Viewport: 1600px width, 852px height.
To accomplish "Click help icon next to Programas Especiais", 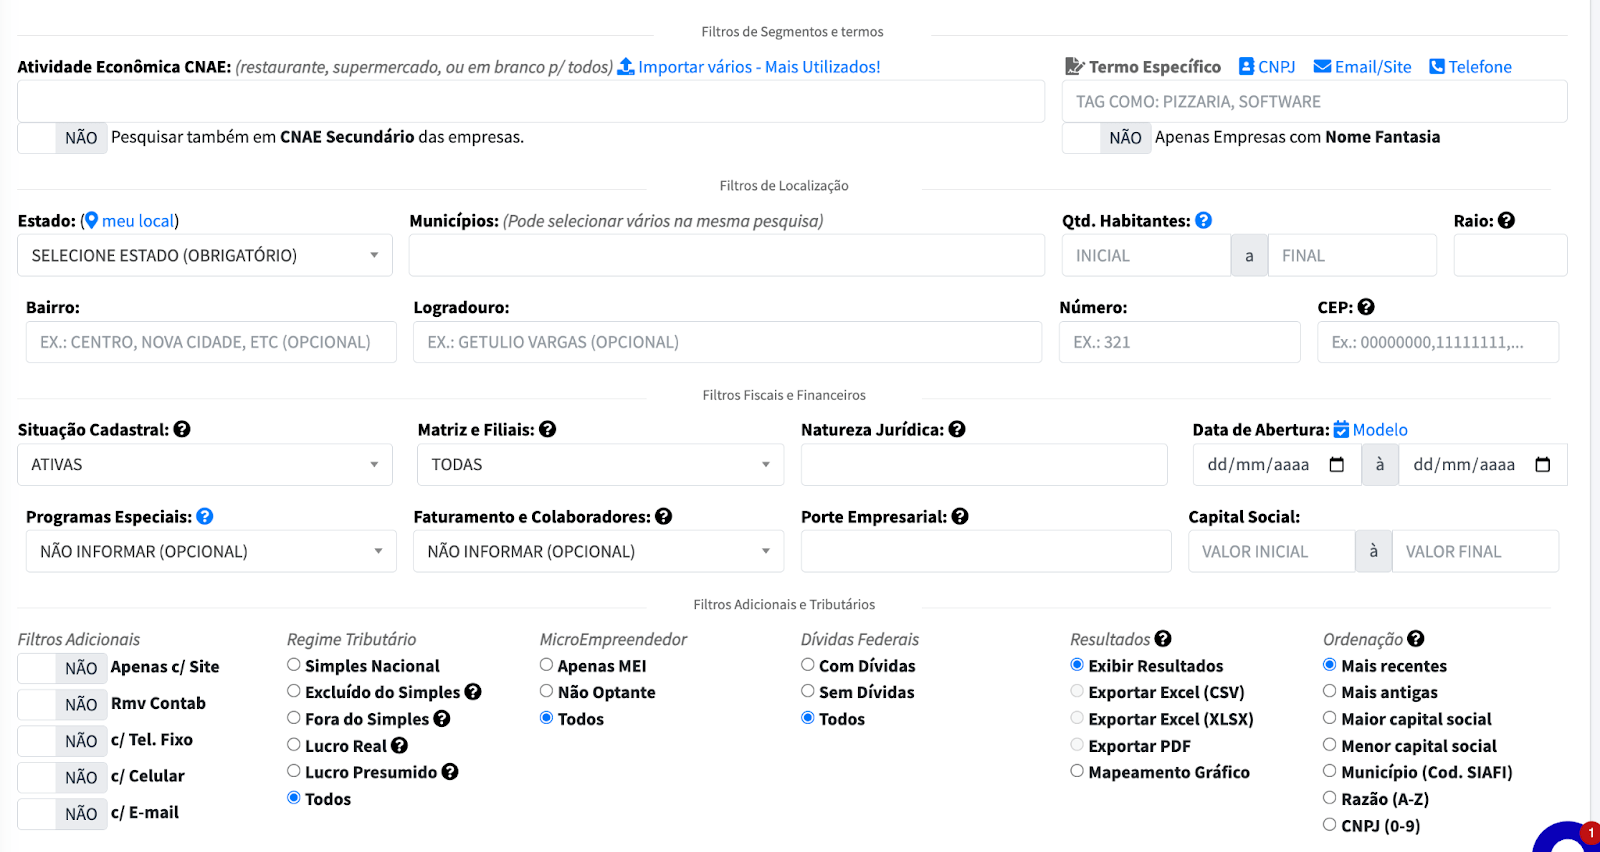I will coord(205,516).
